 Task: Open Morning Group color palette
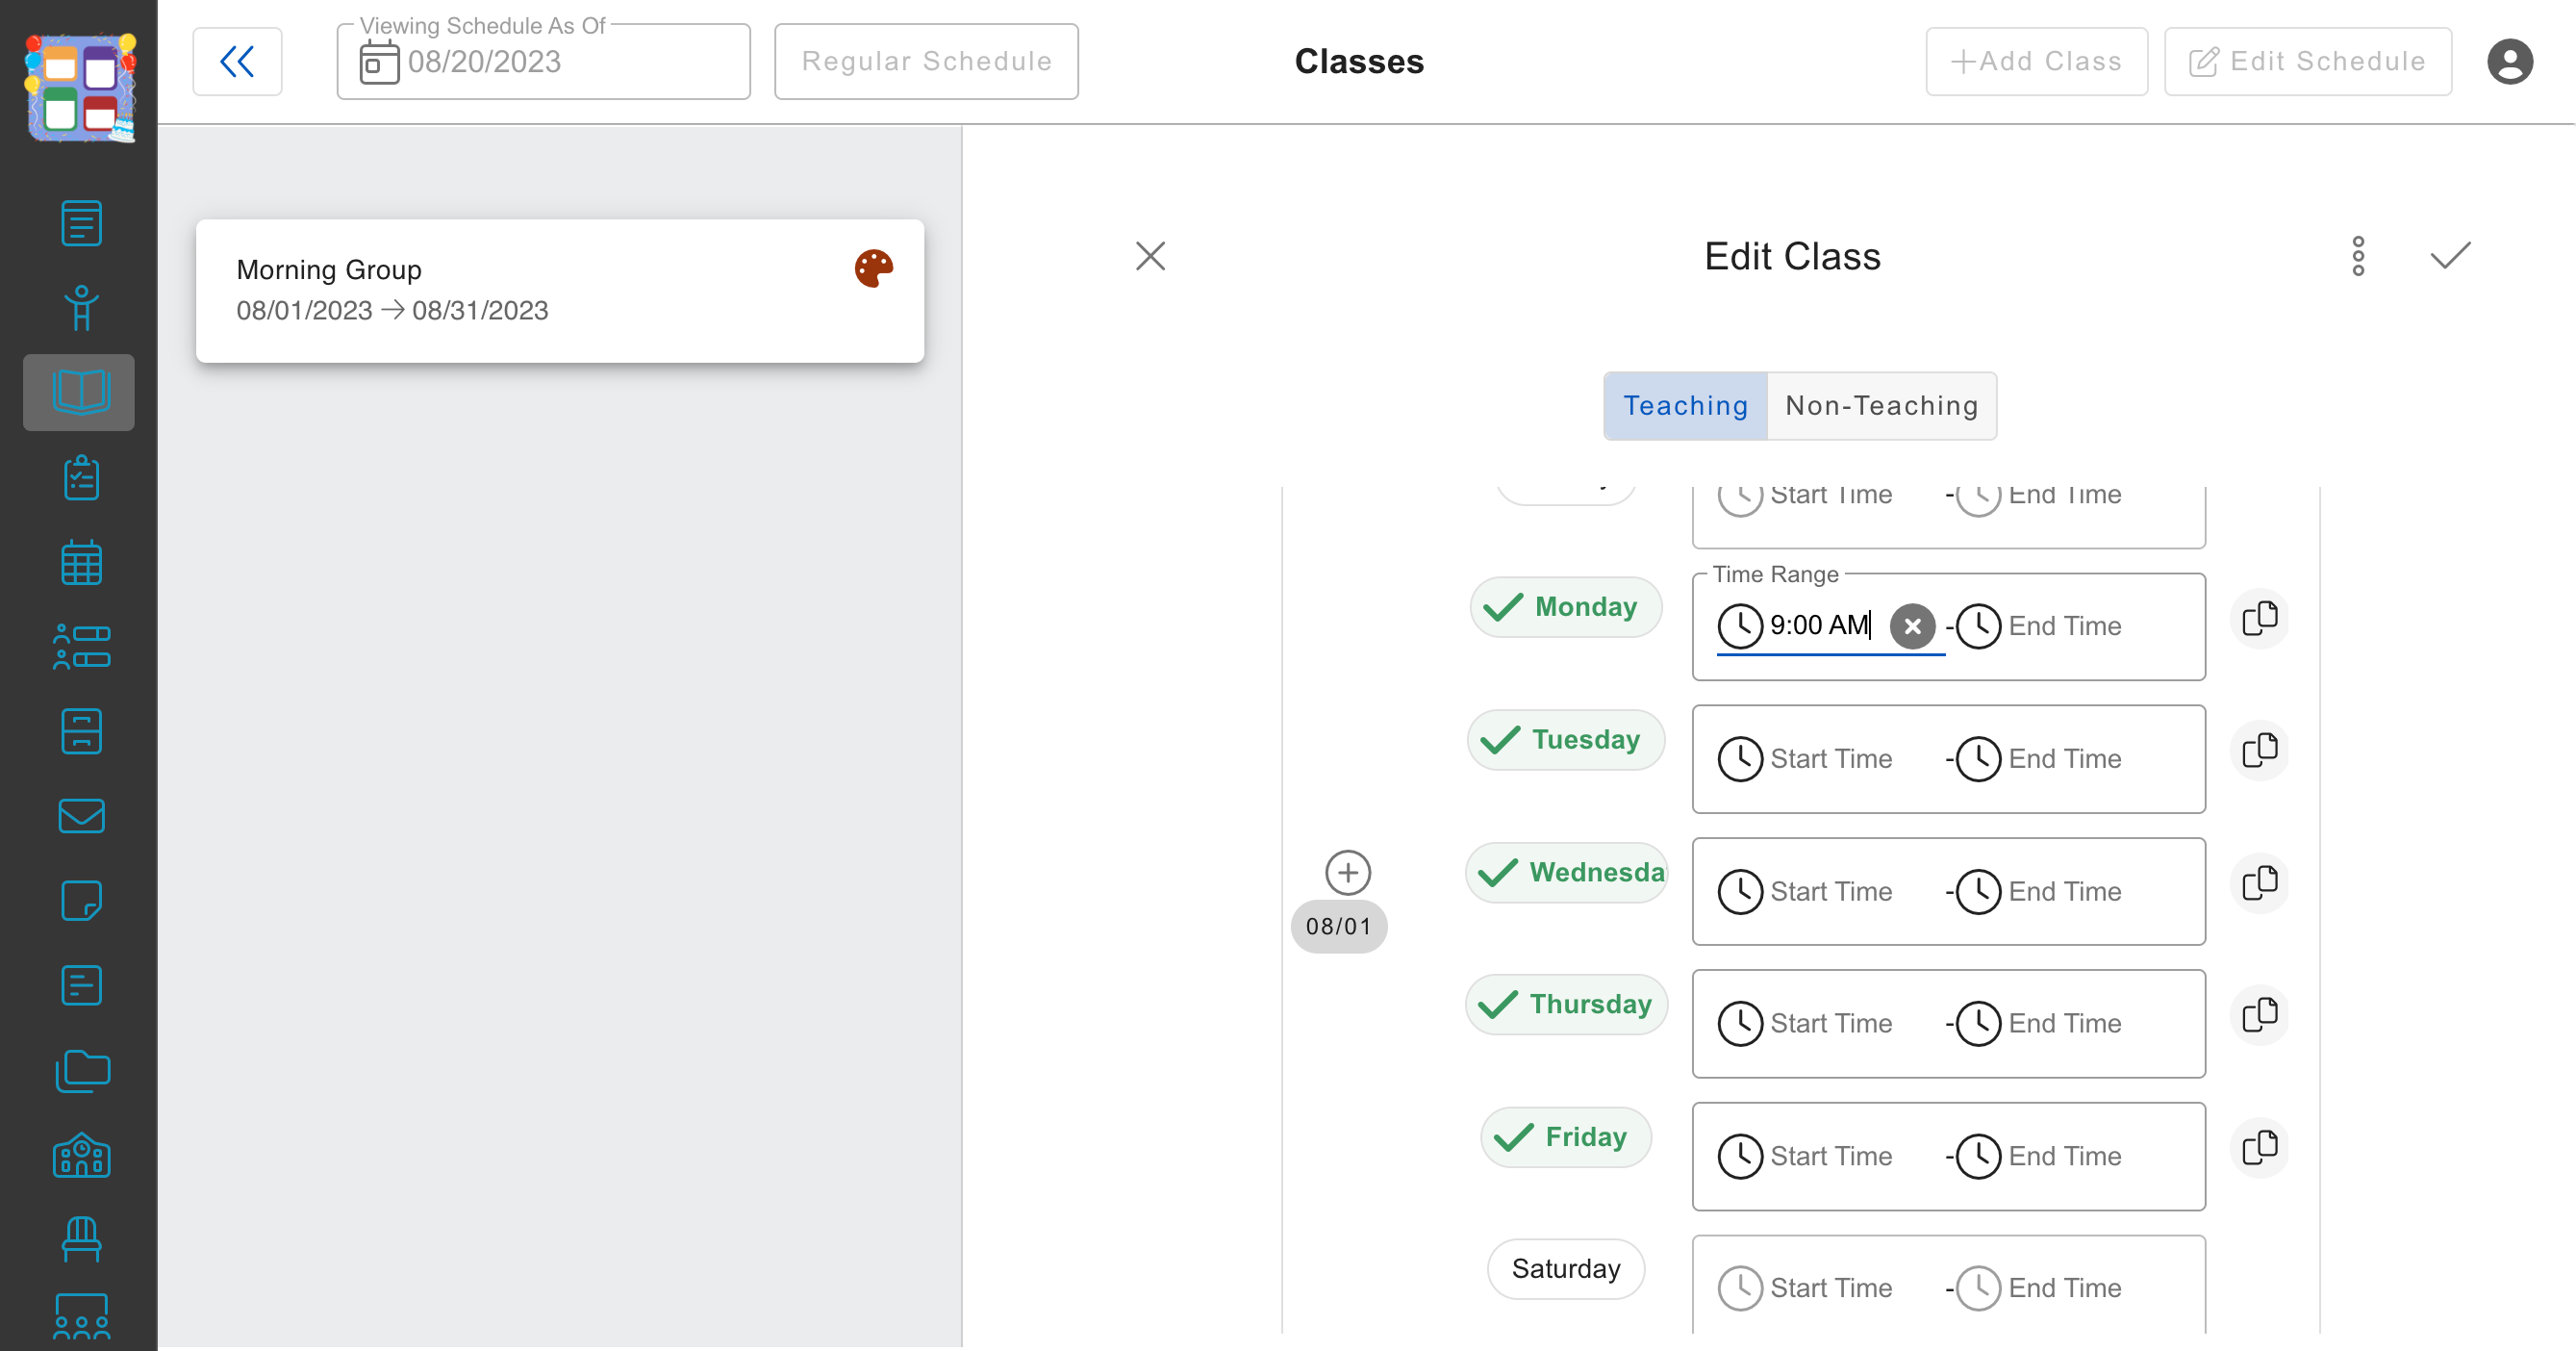point(873,269)
